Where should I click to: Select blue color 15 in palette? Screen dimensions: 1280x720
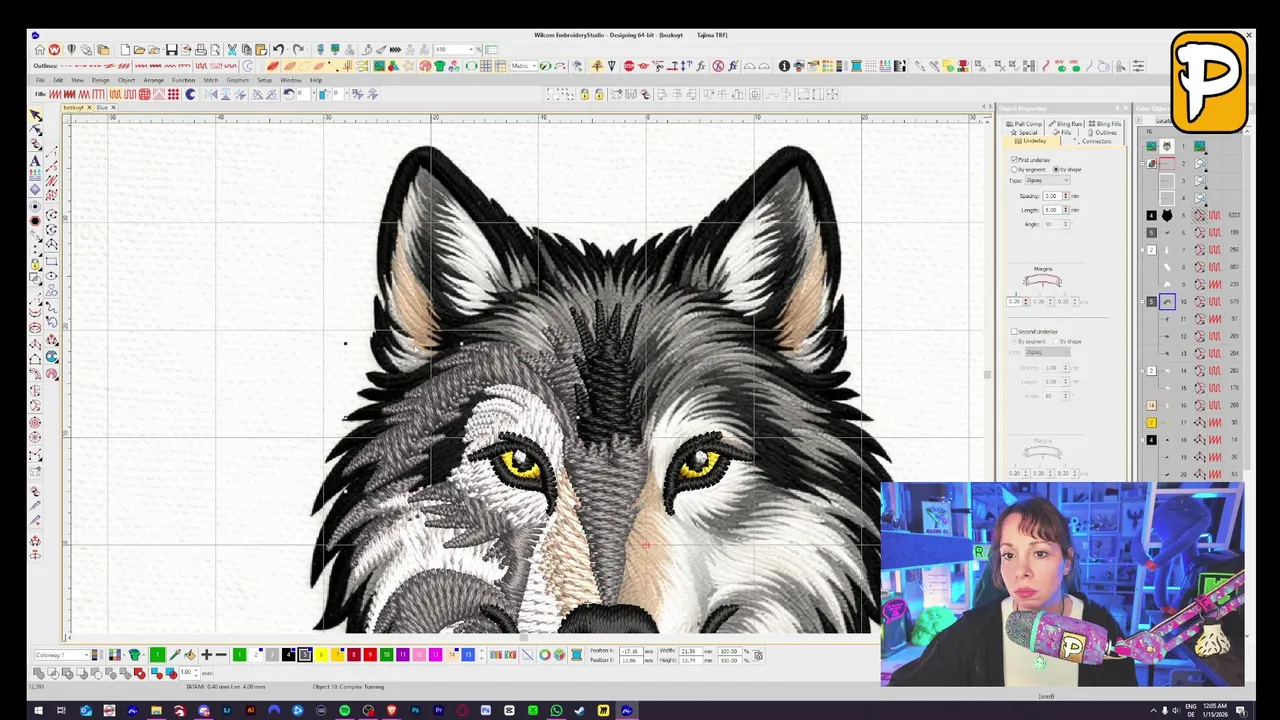[468, 655]
